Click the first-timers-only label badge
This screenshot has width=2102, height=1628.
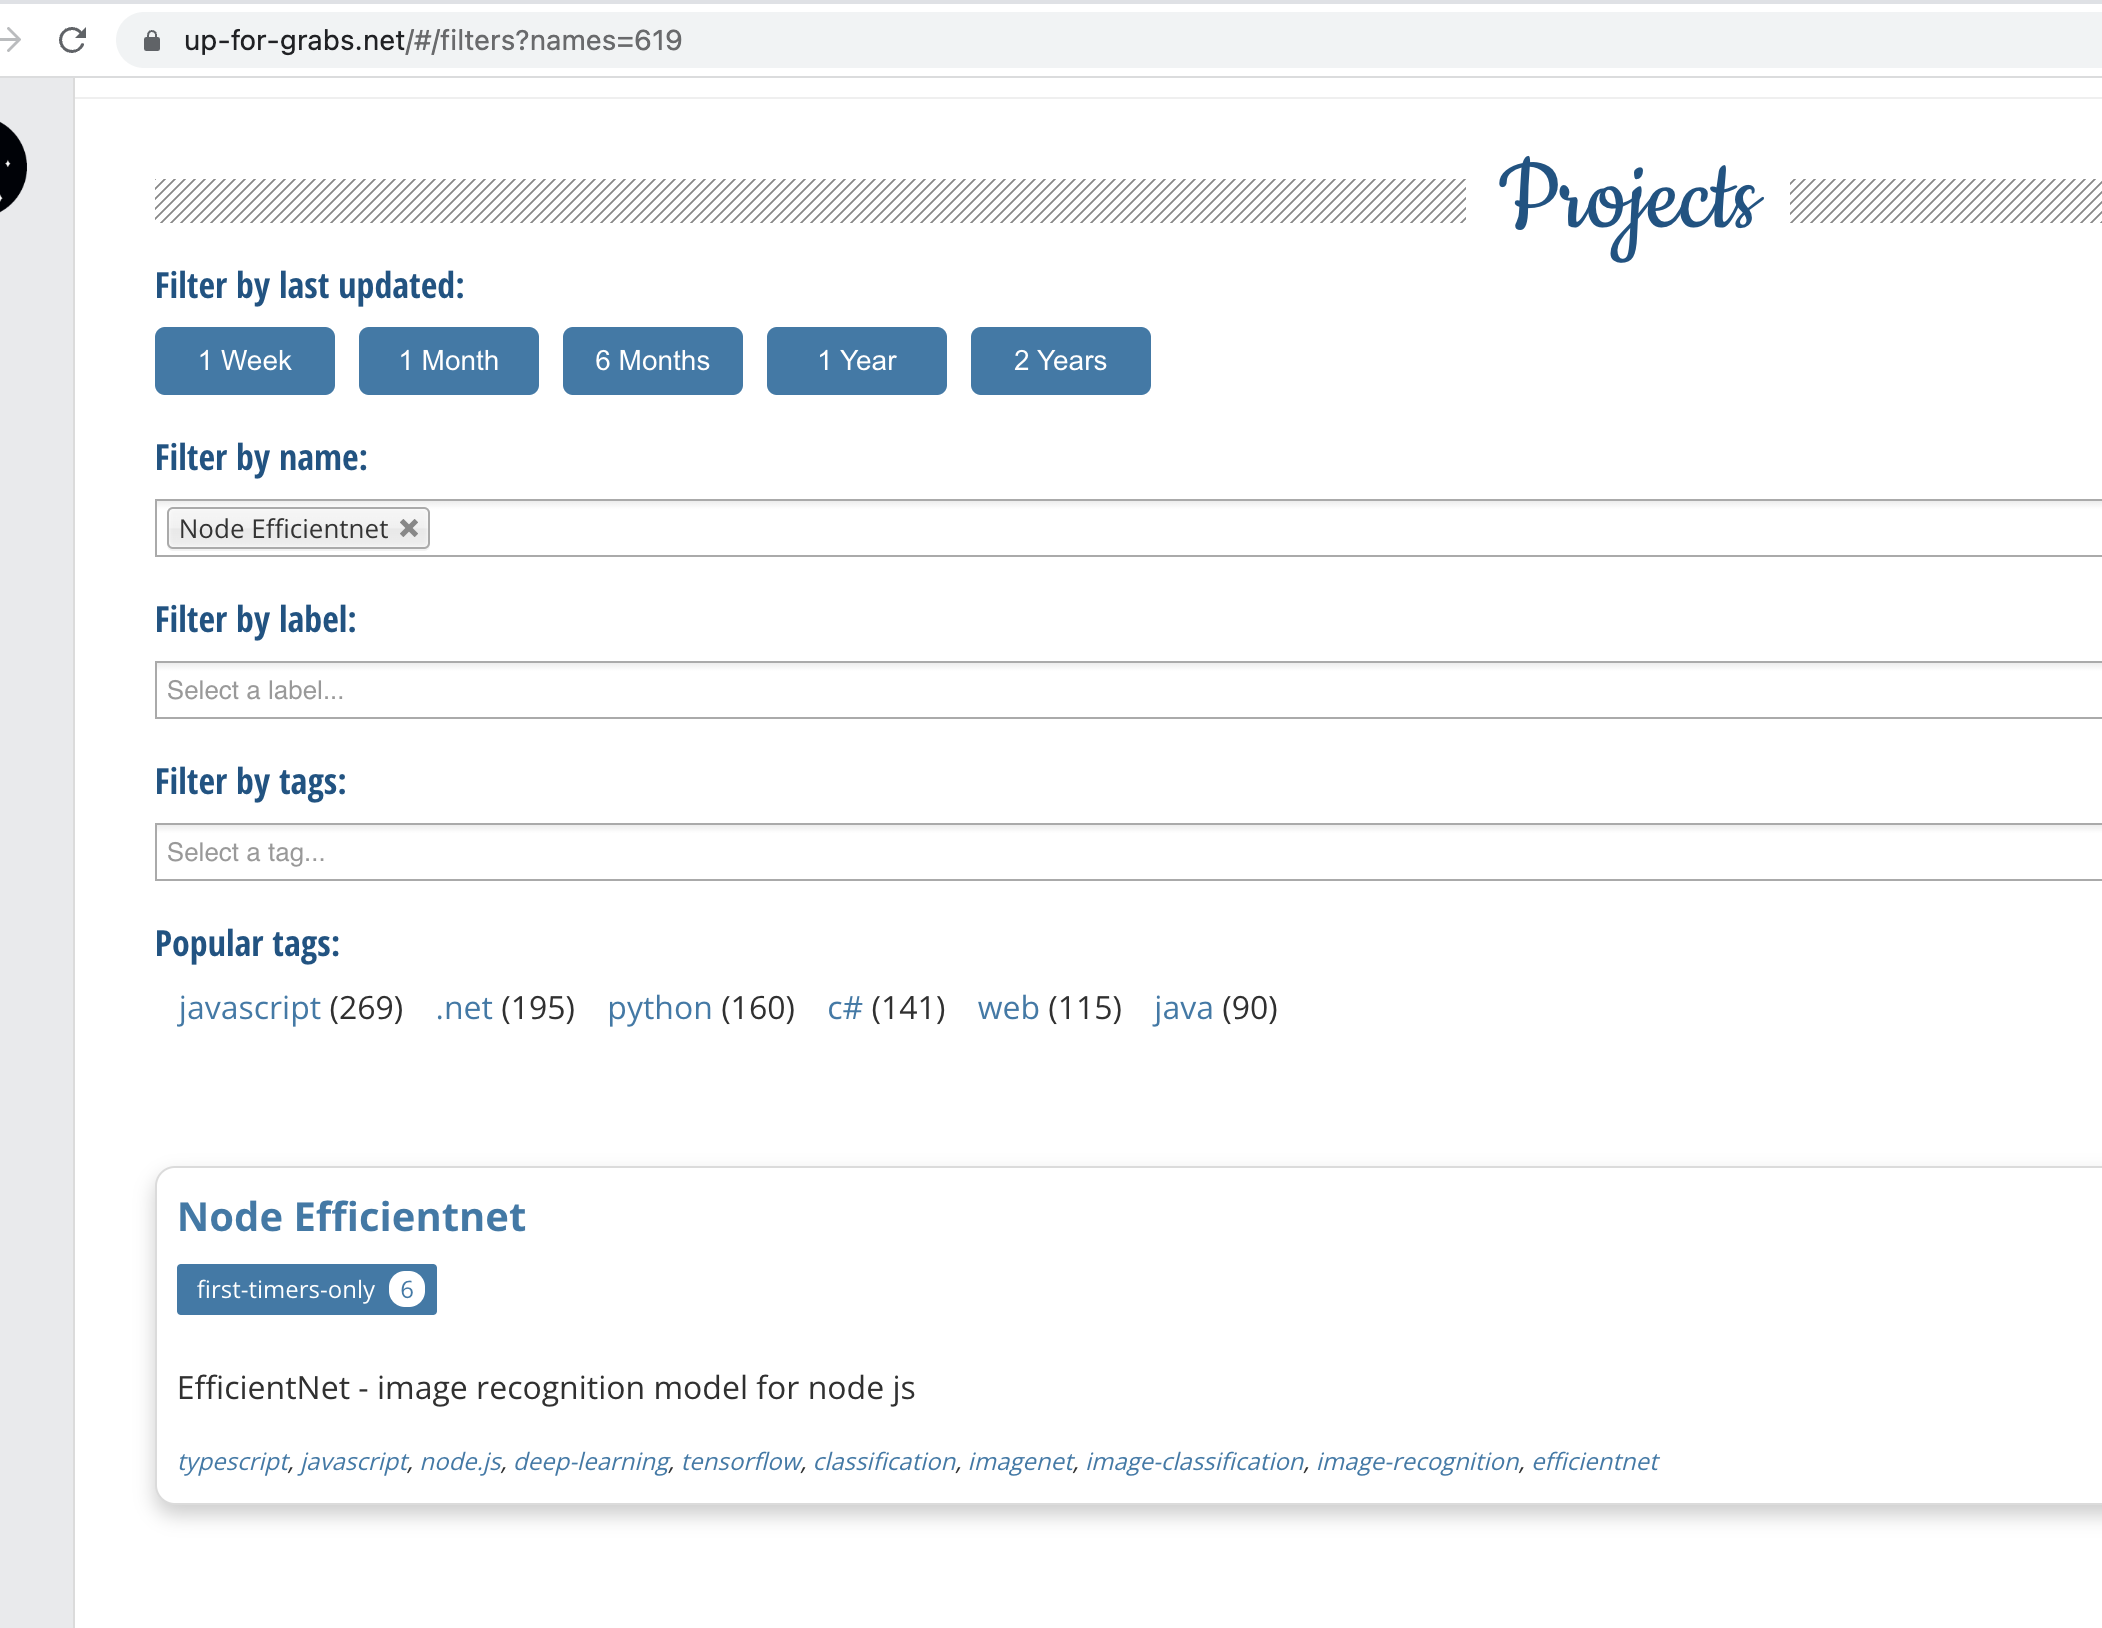306,1289
